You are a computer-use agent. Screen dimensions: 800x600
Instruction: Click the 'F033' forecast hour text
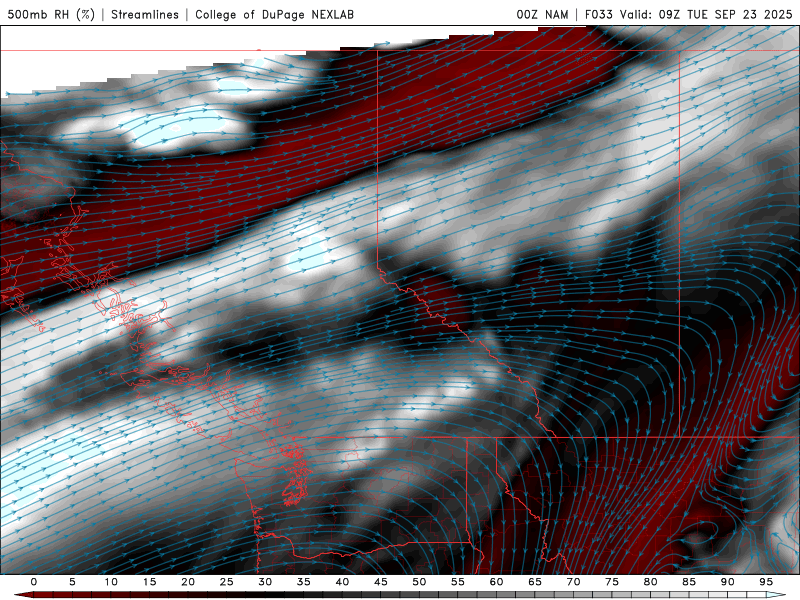(598, 14)
